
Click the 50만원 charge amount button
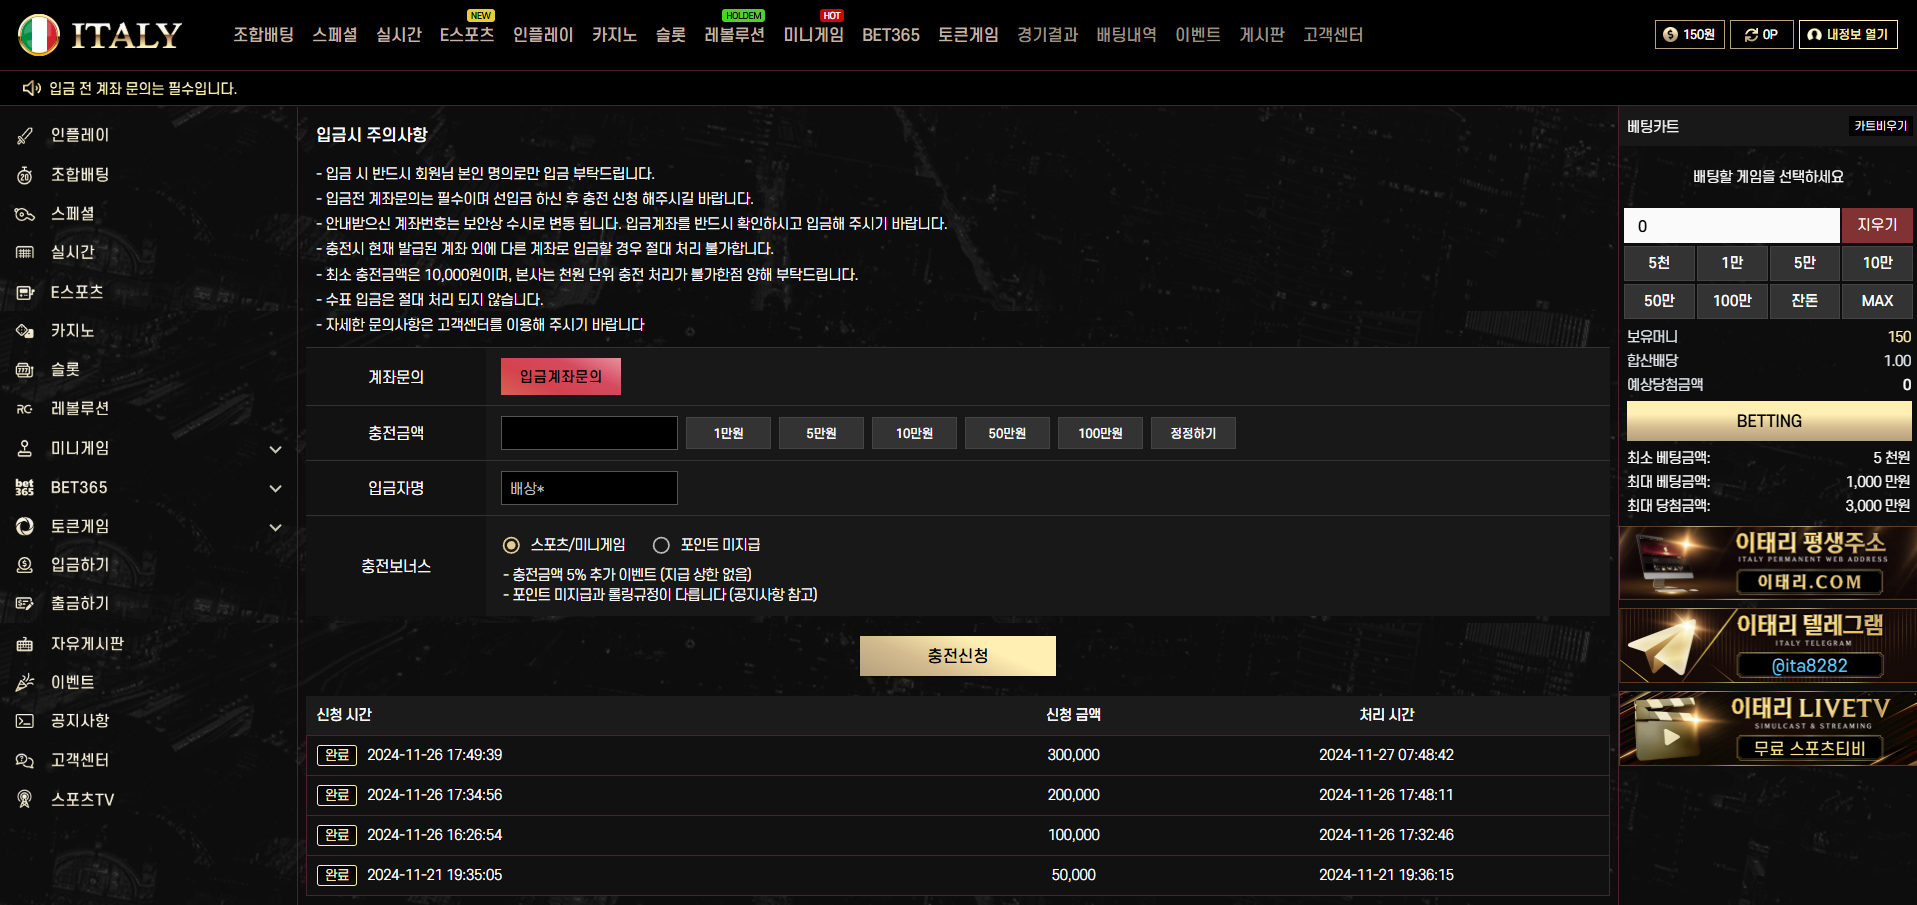(1007, 433)
